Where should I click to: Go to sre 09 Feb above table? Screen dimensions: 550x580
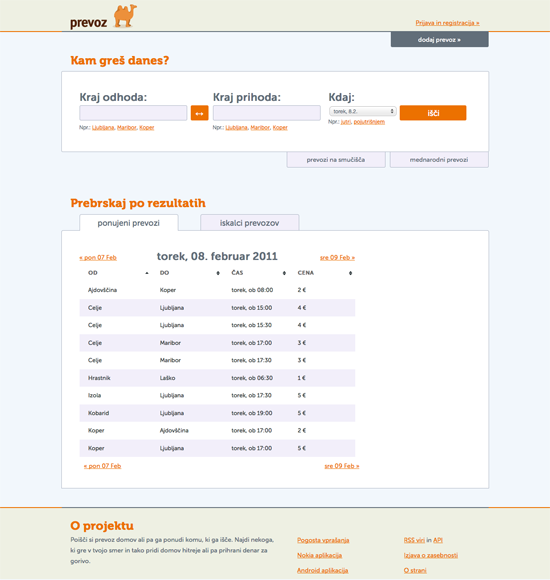click(337, 257)
